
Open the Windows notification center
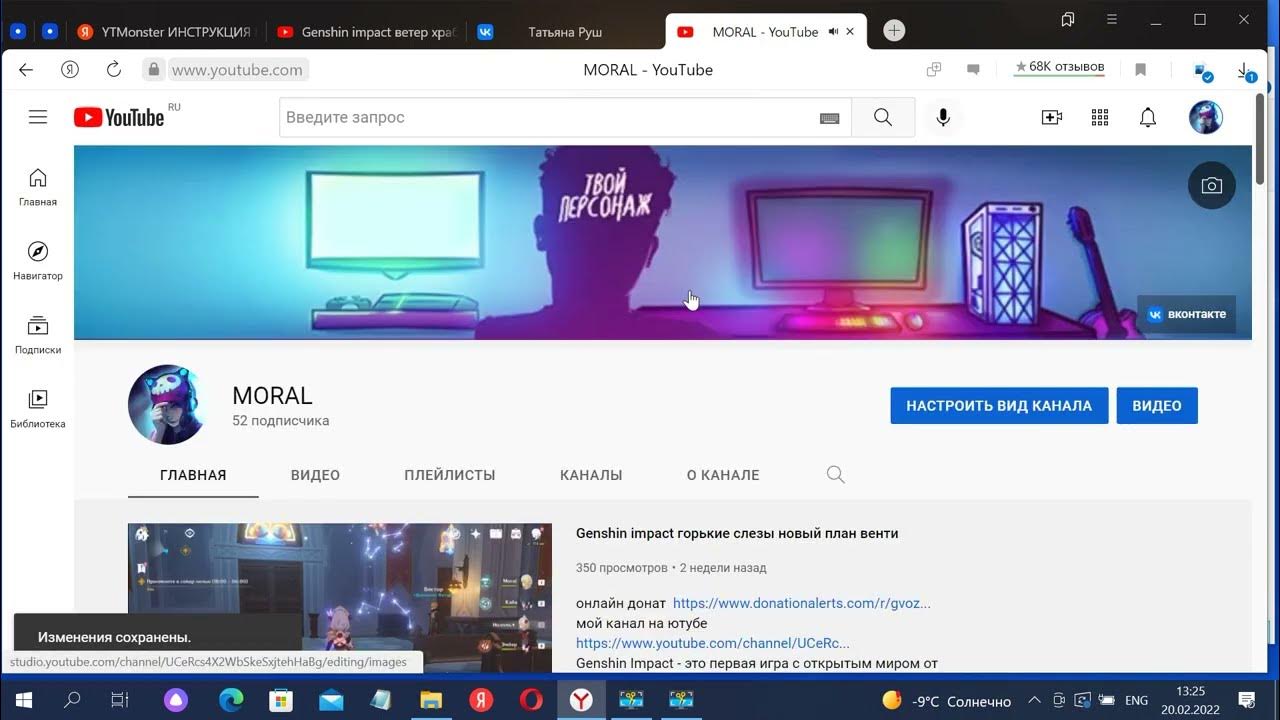[1247, 700]
